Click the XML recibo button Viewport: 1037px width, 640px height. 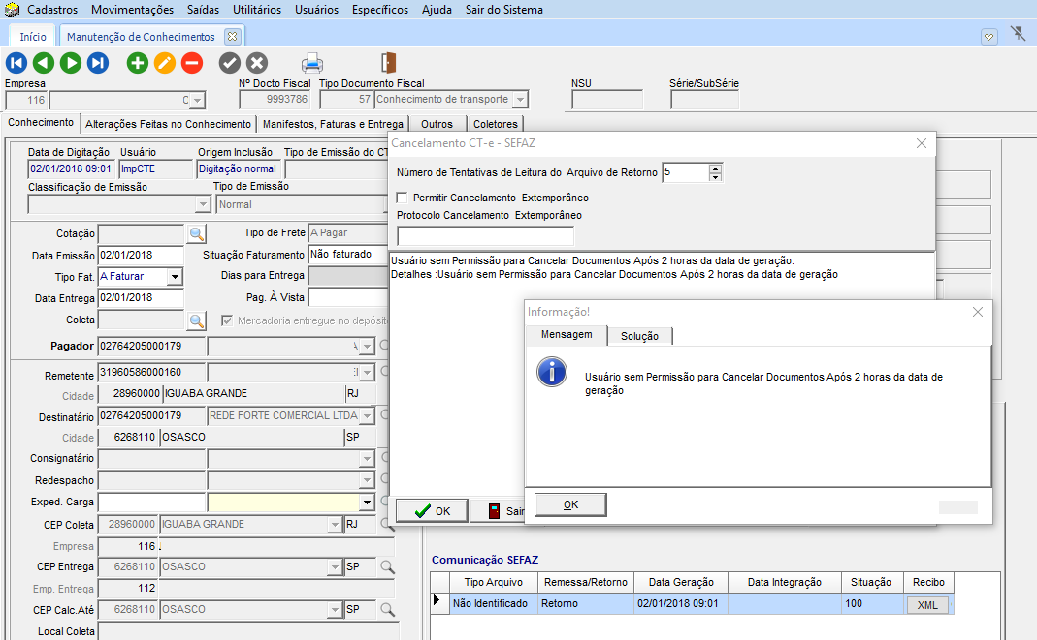tap(927, 605)
